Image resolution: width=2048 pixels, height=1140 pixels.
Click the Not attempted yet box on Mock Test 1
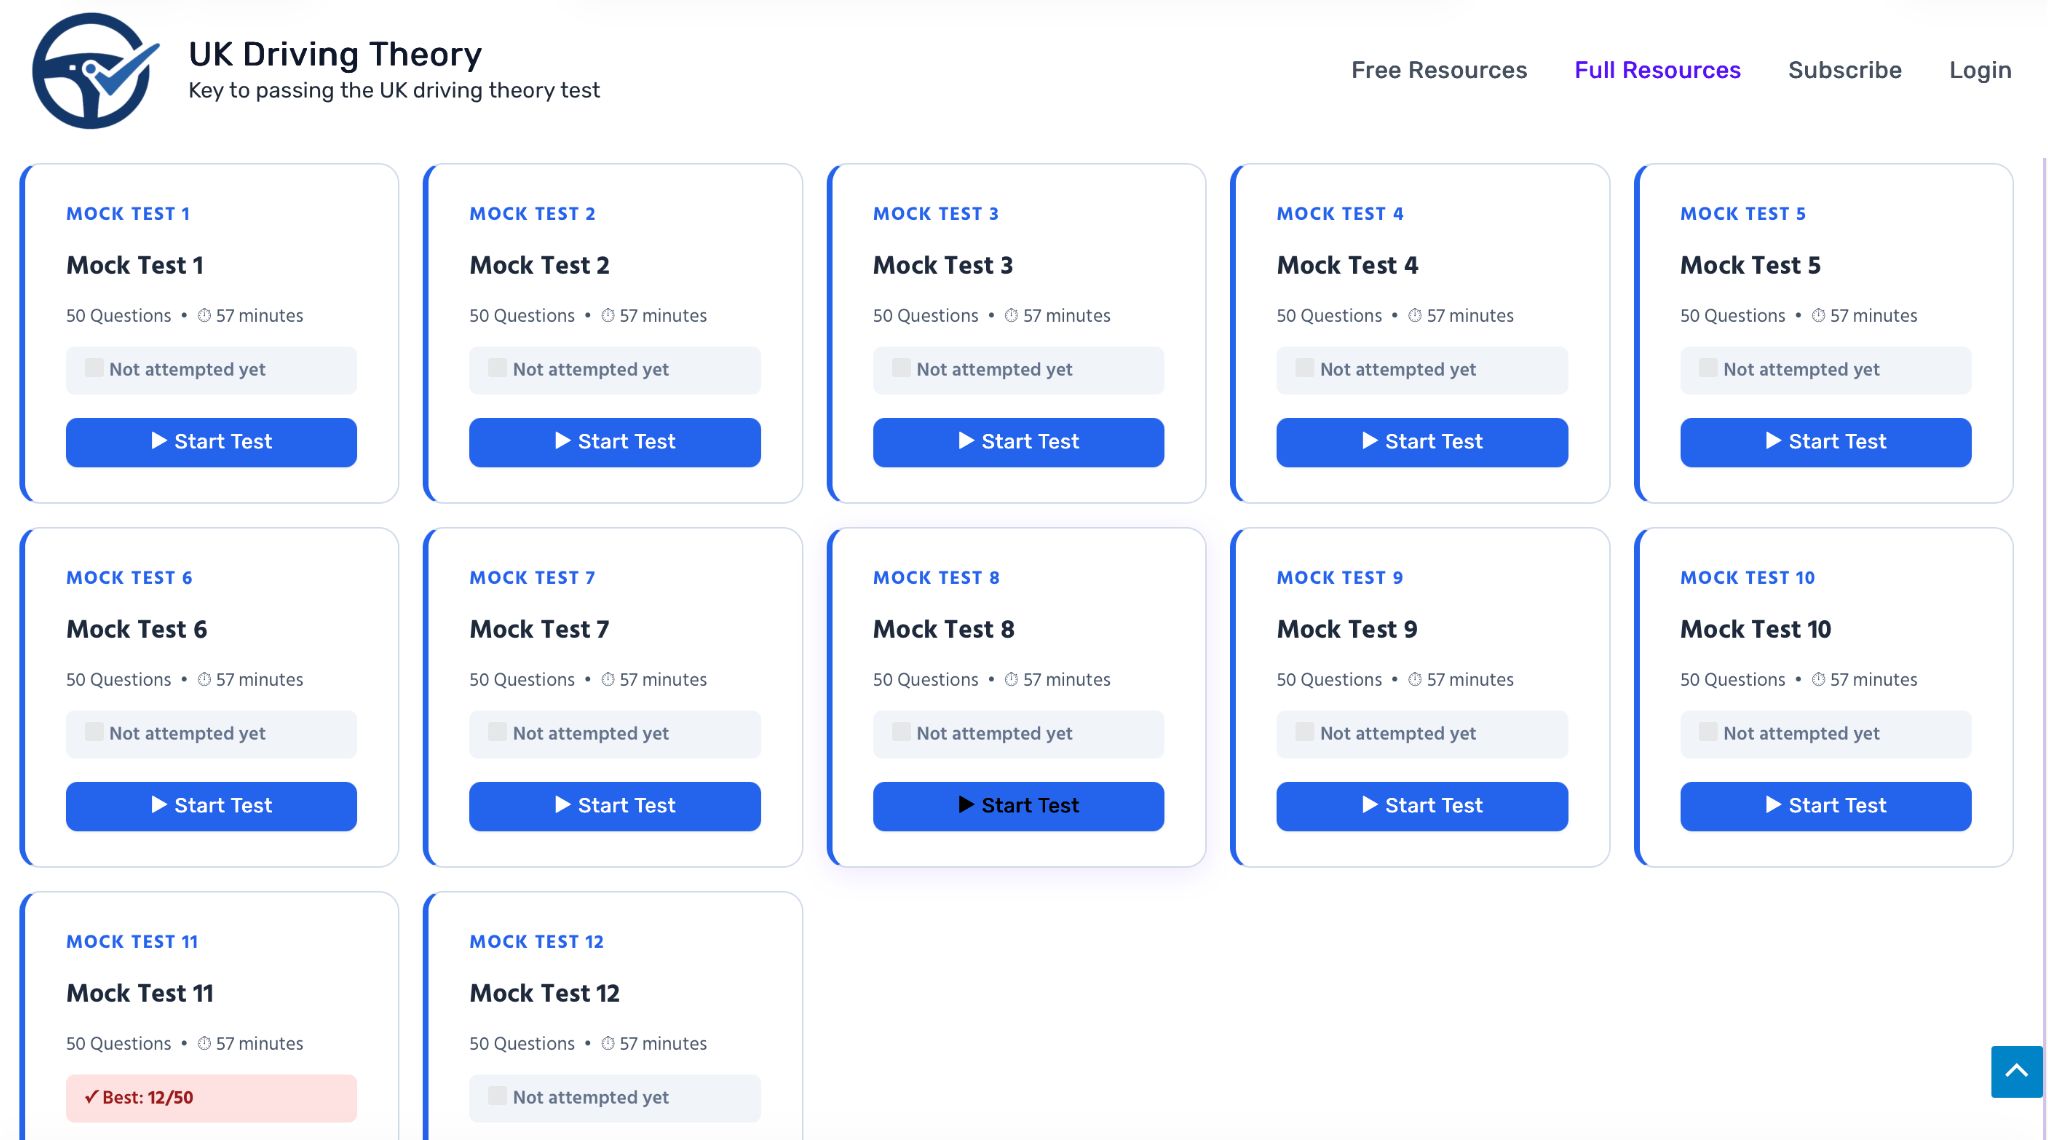click(x=211, y=370)
